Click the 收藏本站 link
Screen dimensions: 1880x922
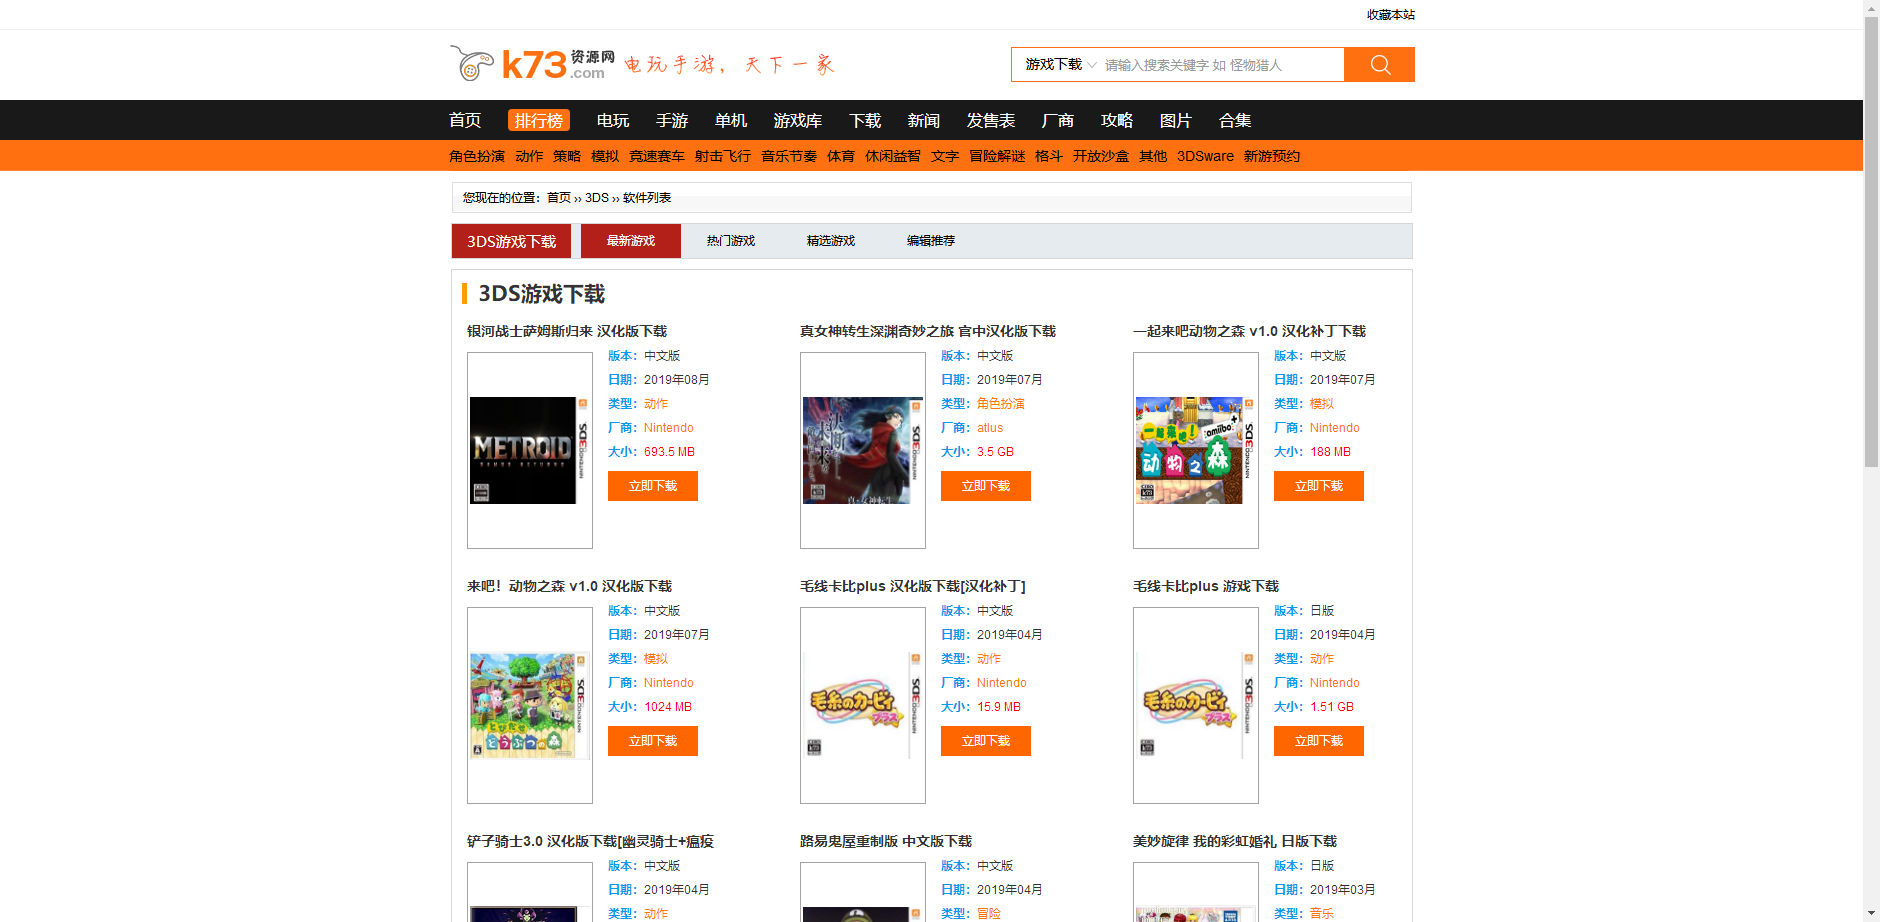coord(1389,14)
